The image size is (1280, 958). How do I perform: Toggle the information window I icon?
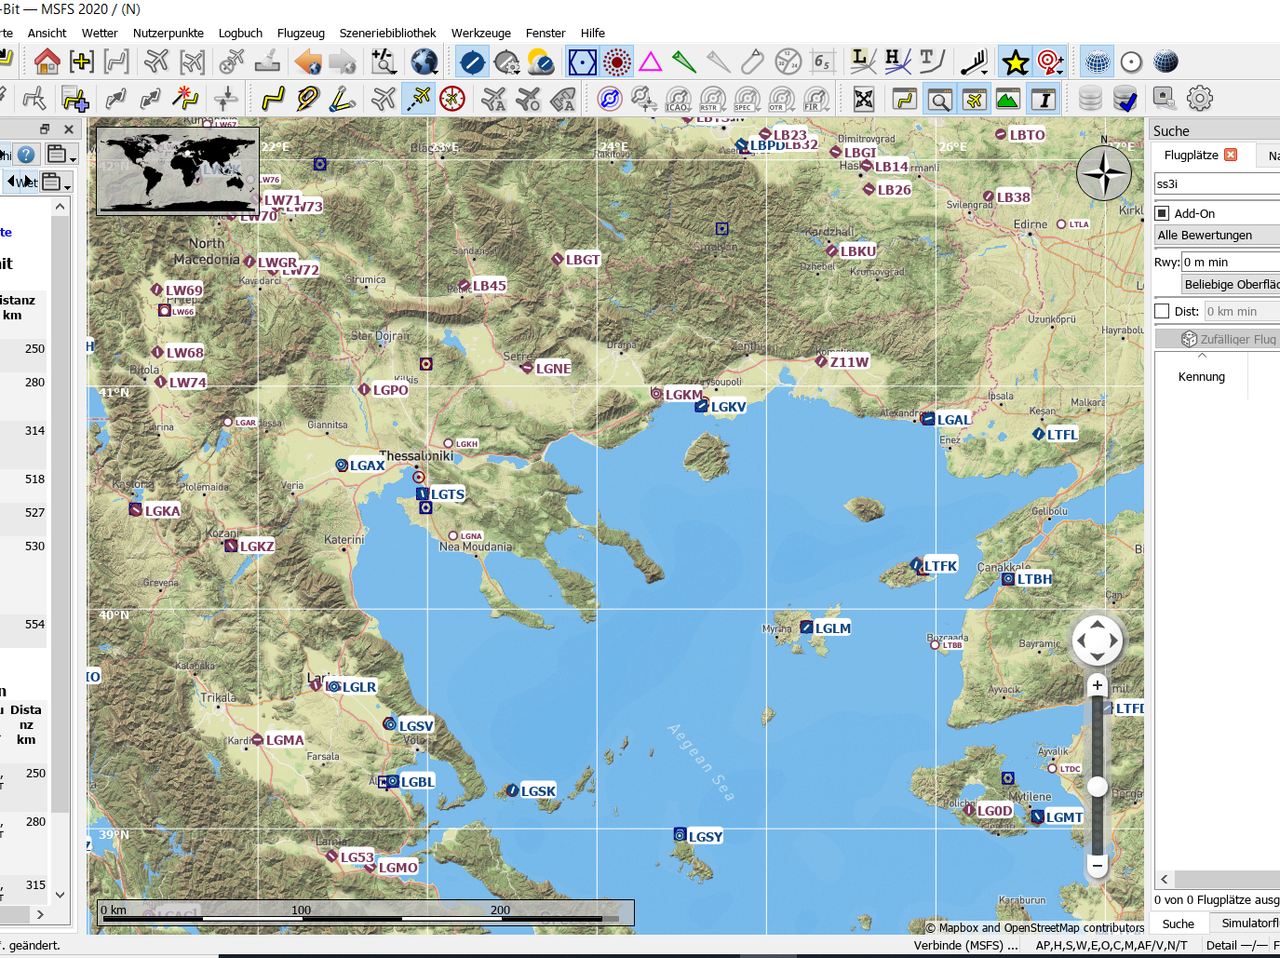point(1043,98)
